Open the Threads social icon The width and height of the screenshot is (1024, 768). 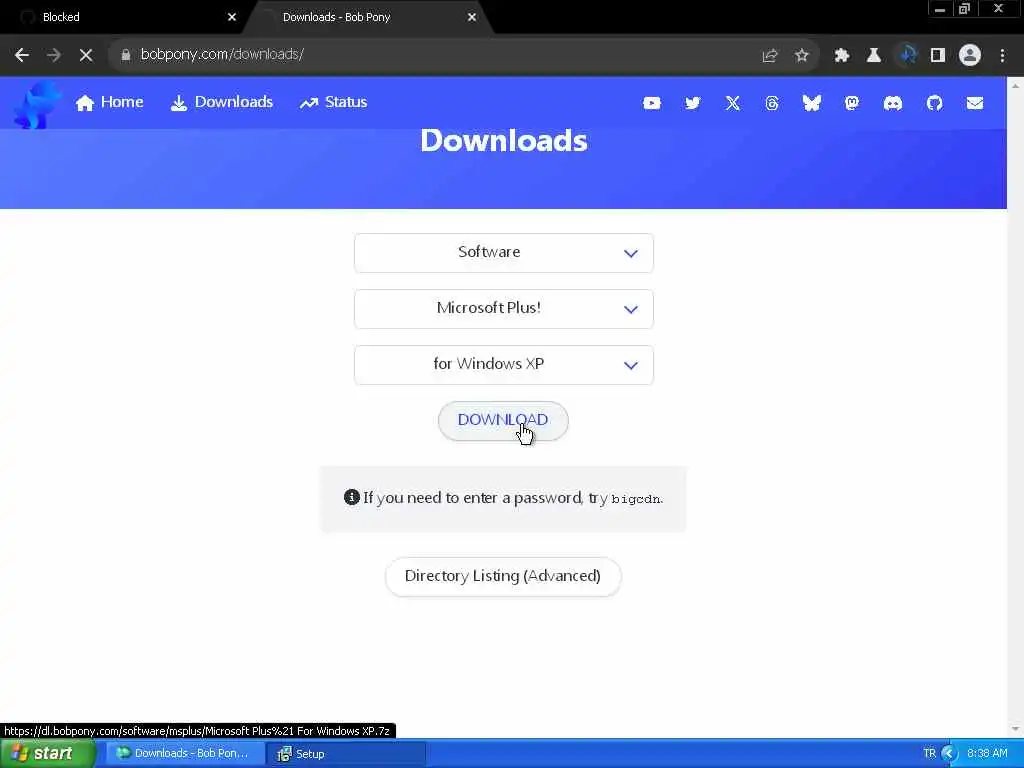coord(772,103)
